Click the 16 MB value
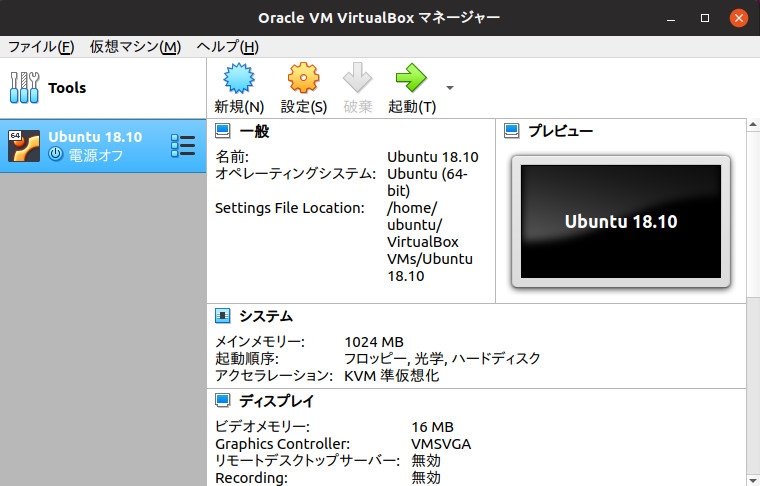The image size is (760, 486). click(x=432, y=427)
